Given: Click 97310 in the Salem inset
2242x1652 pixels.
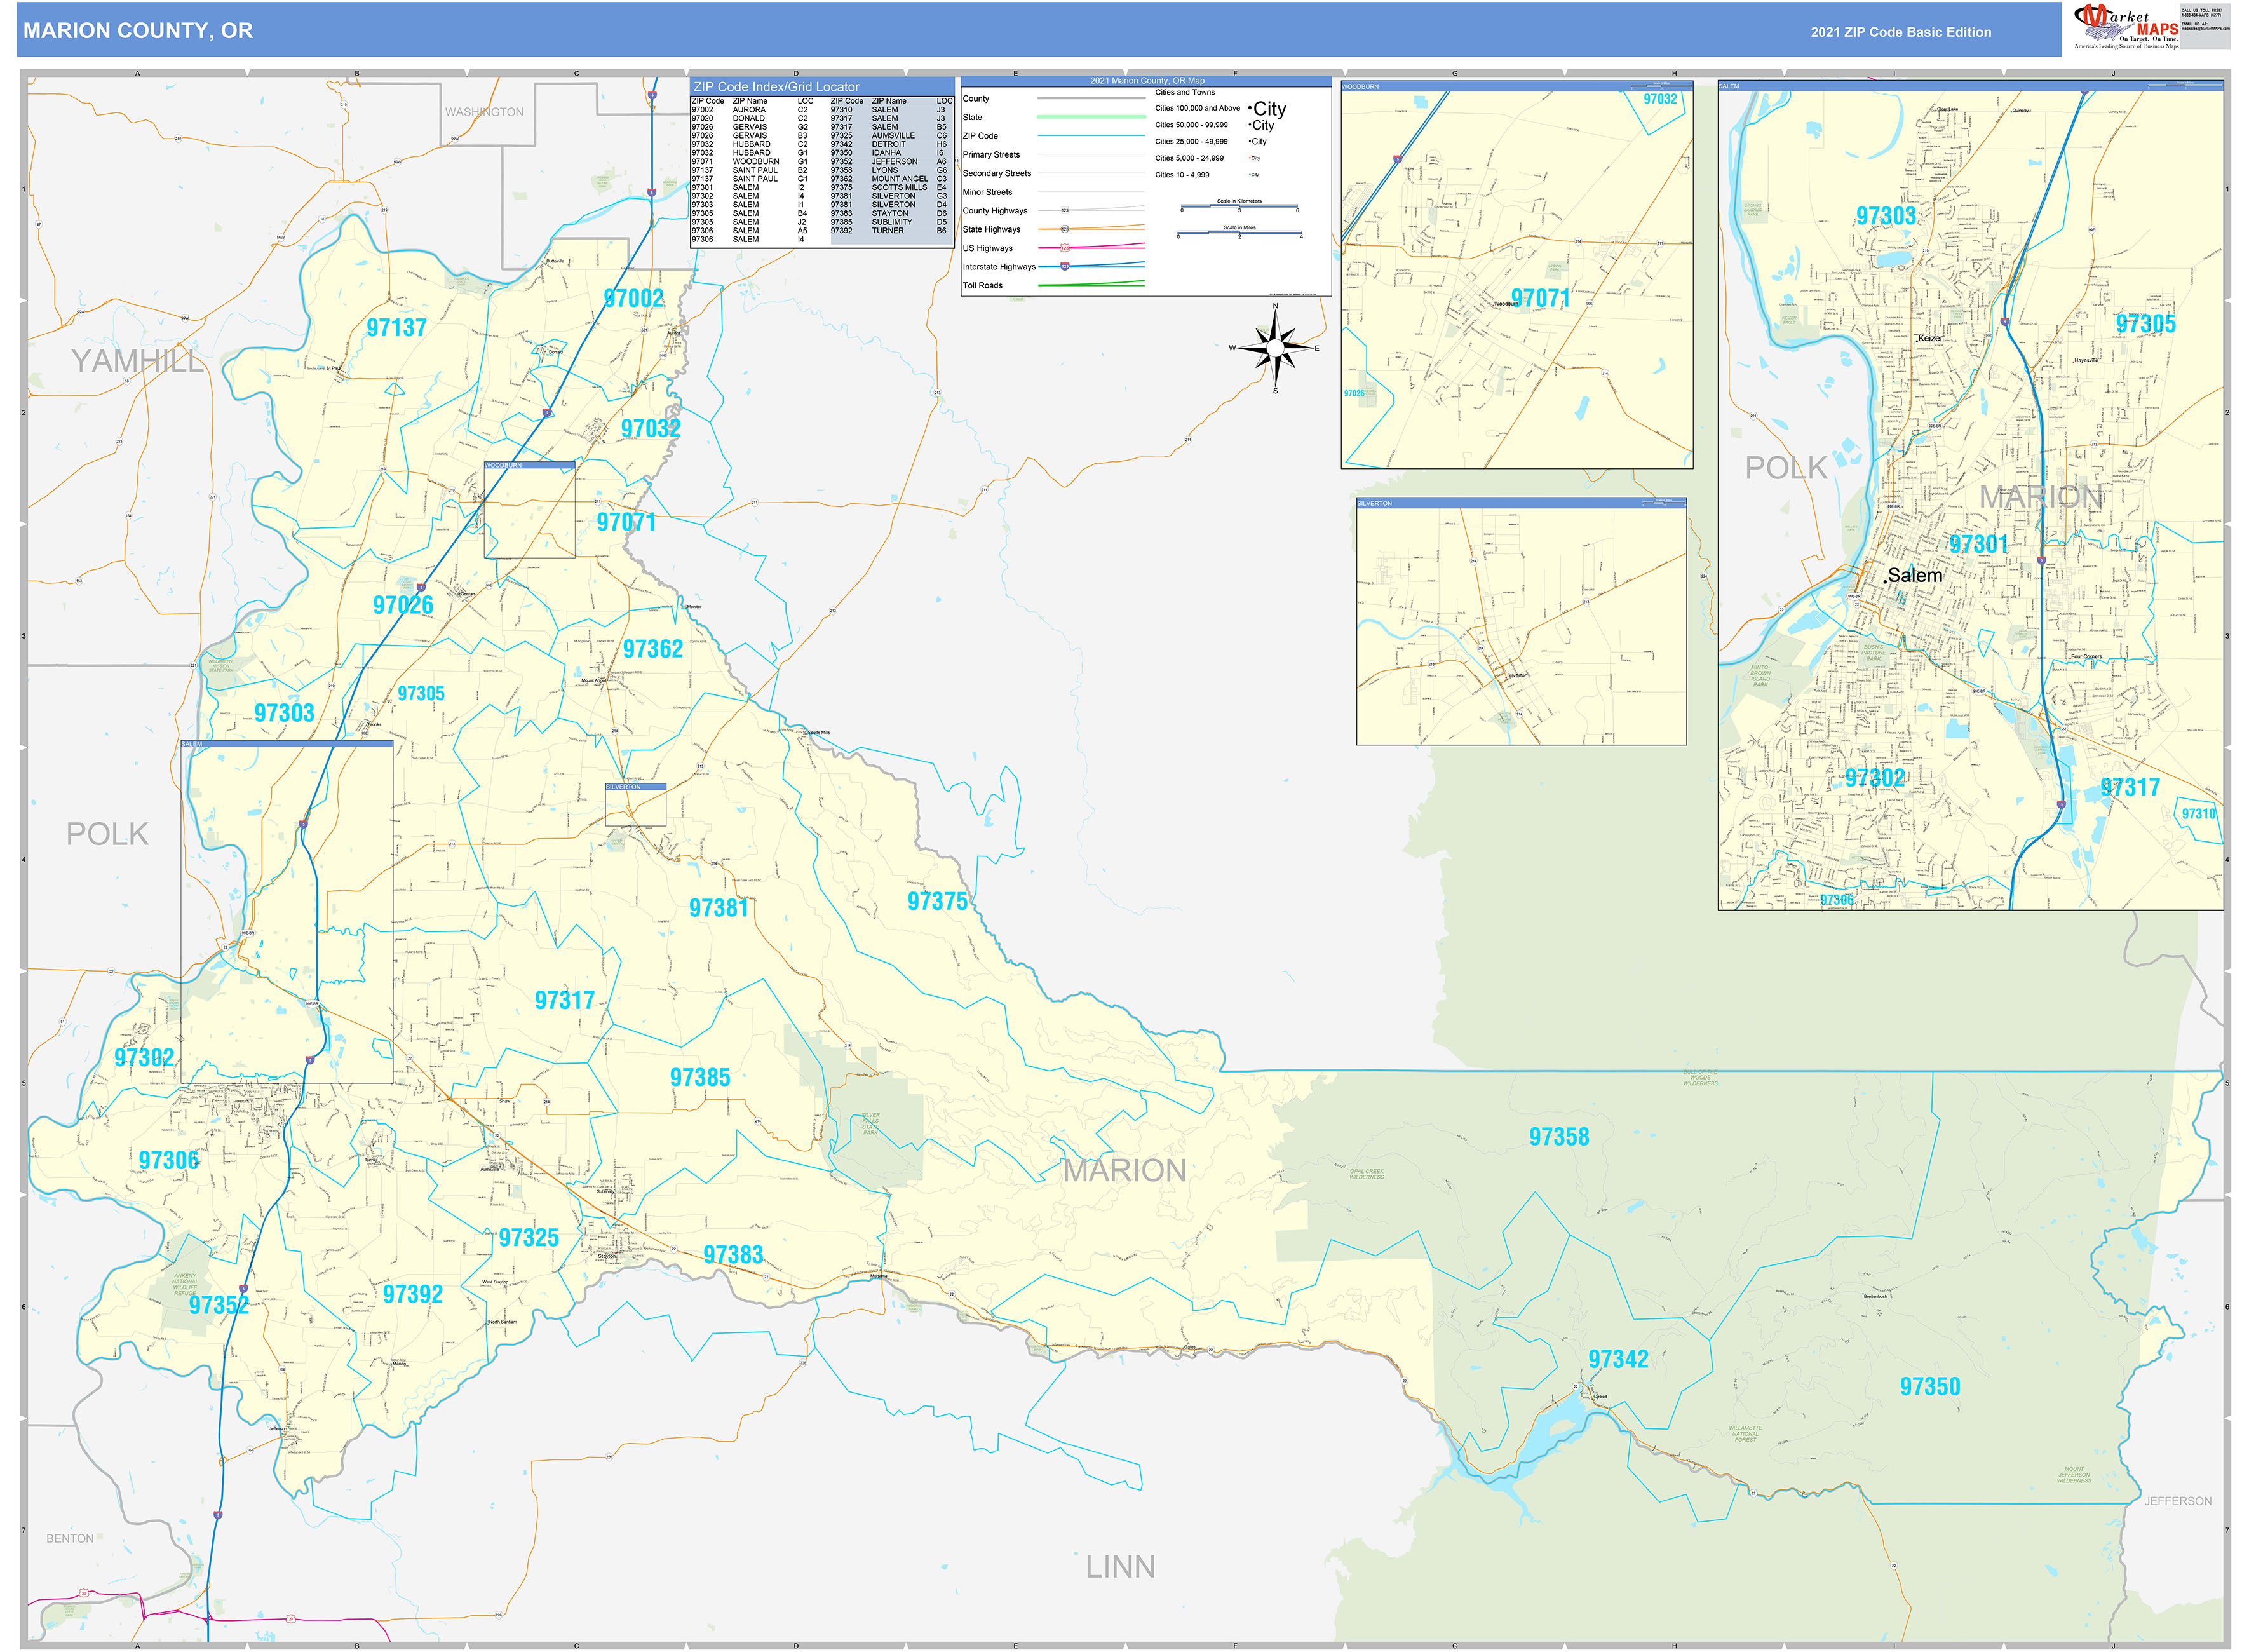Looking at the screenshot, I should pos(2198,813).
